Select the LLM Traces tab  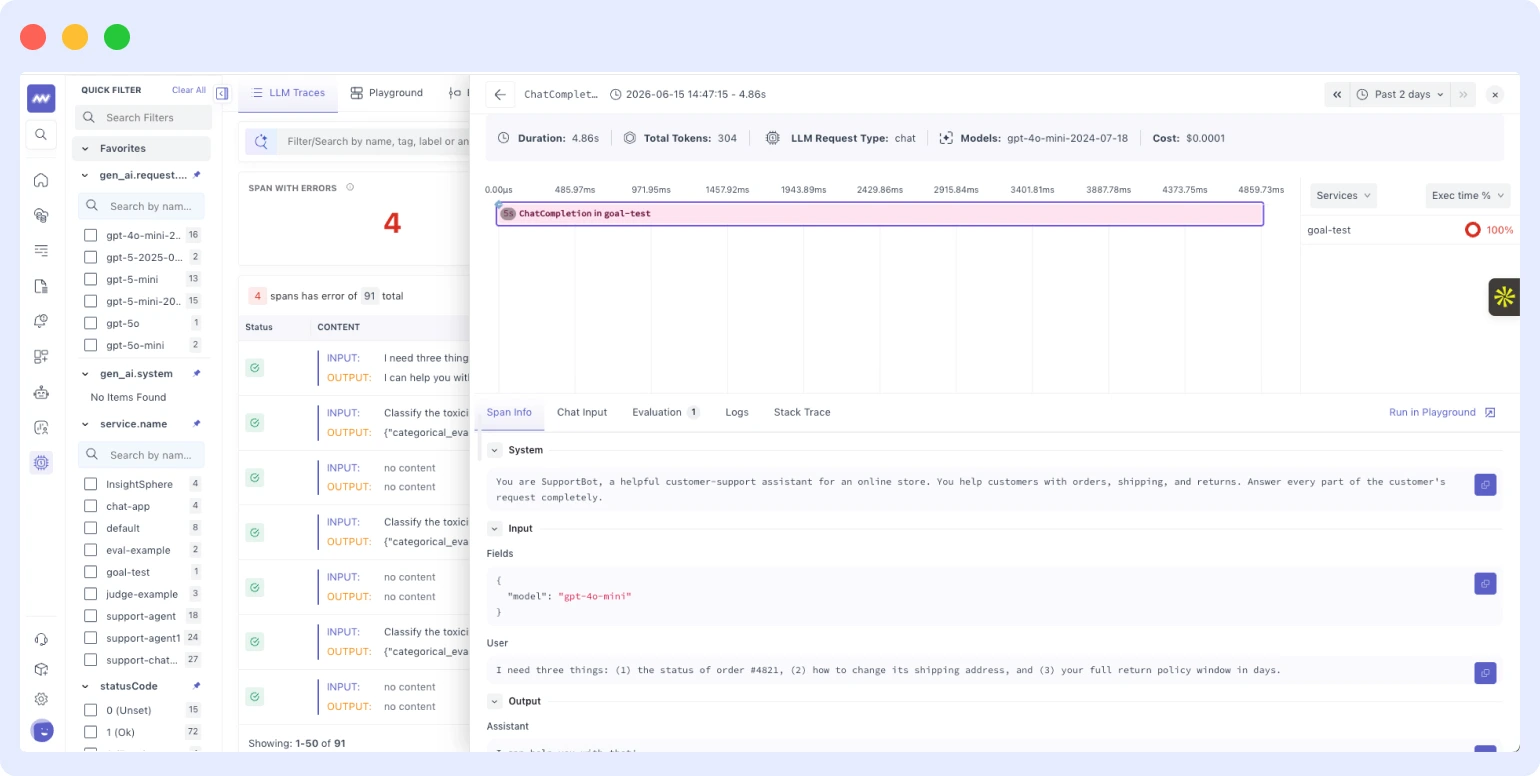tap(289, 93)
